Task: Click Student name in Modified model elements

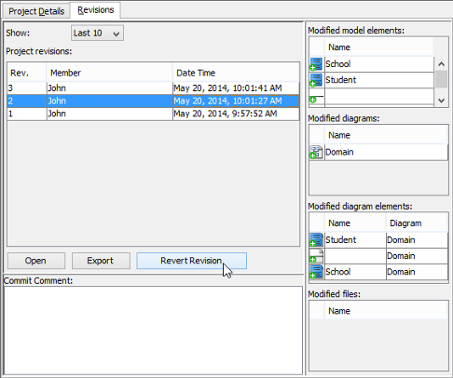Action: (341, 80)
